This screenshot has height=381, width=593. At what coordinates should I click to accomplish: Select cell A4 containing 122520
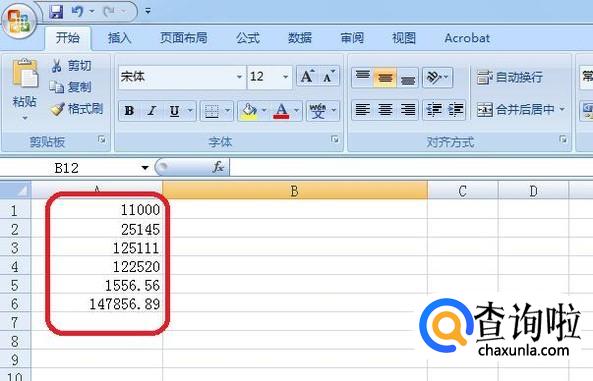tap(97, 266)
